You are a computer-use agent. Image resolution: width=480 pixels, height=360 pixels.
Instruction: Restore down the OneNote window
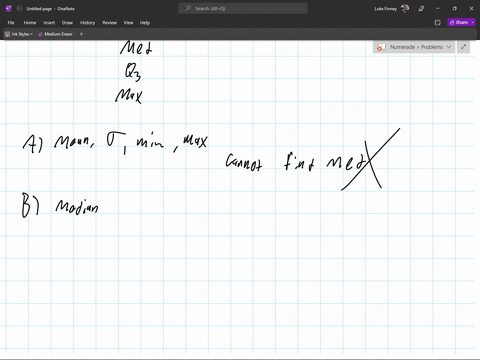tap(454, 8)
